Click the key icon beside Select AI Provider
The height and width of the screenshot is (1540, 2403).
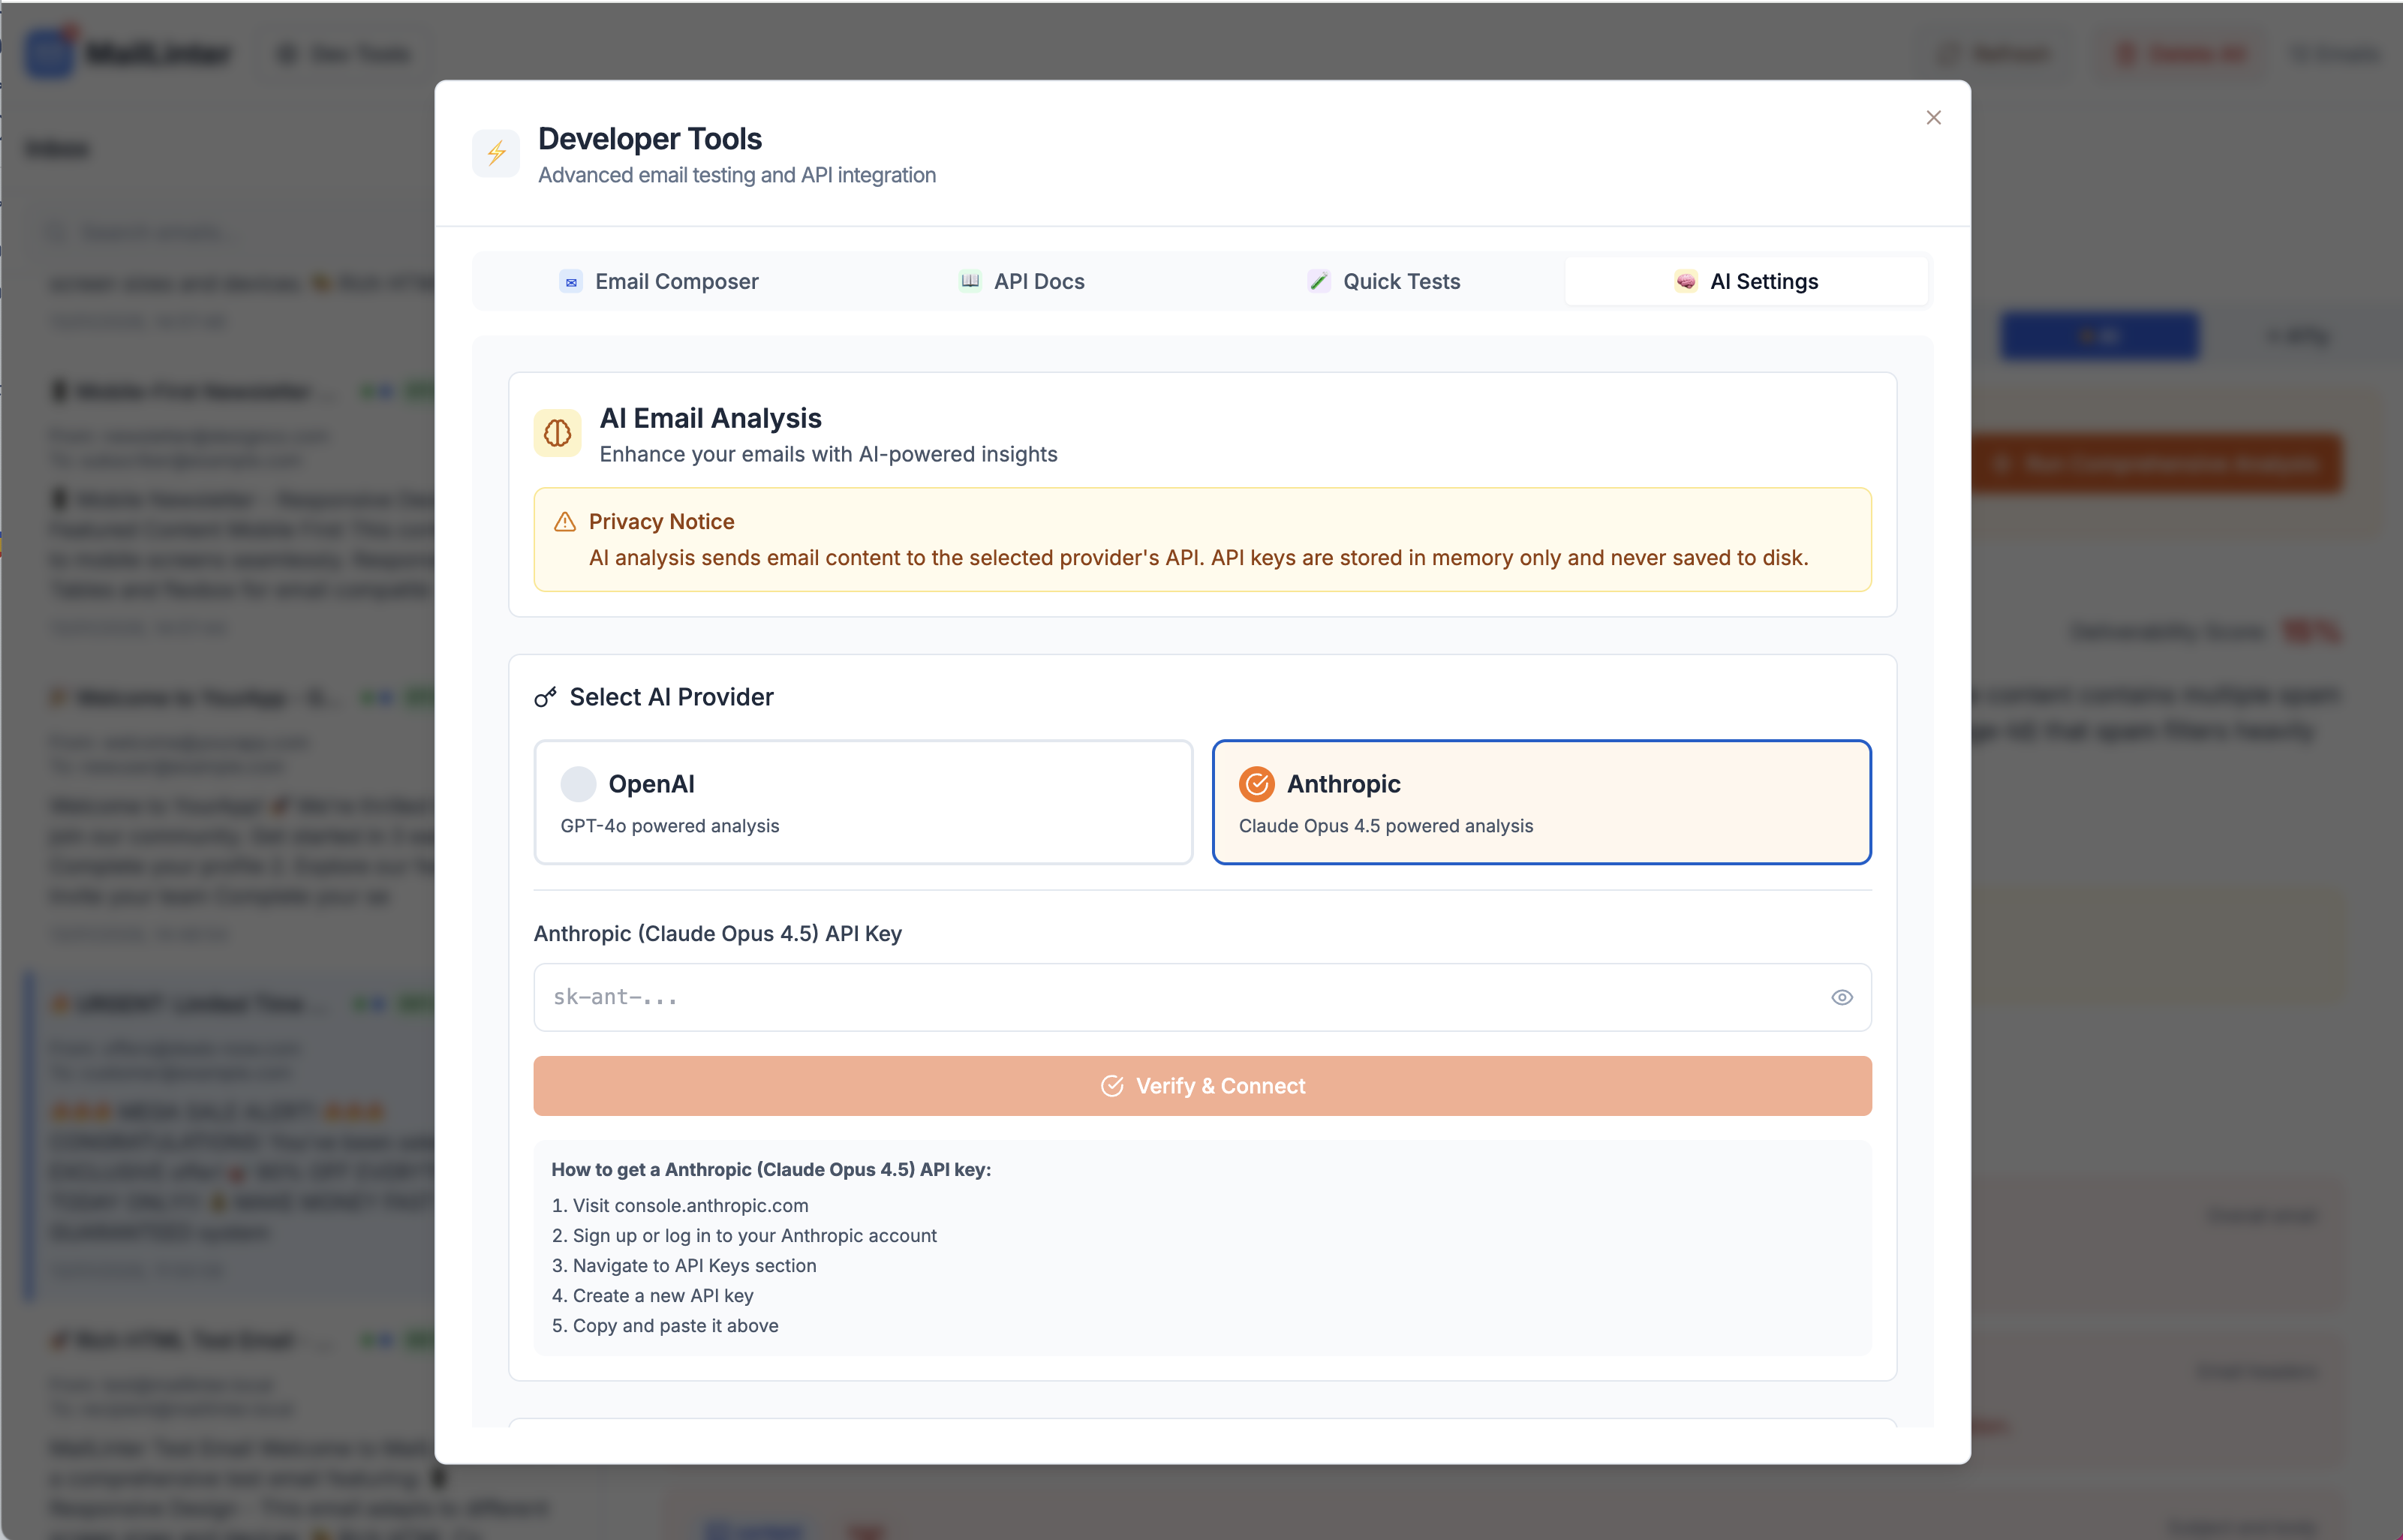(x=545, y=697)
